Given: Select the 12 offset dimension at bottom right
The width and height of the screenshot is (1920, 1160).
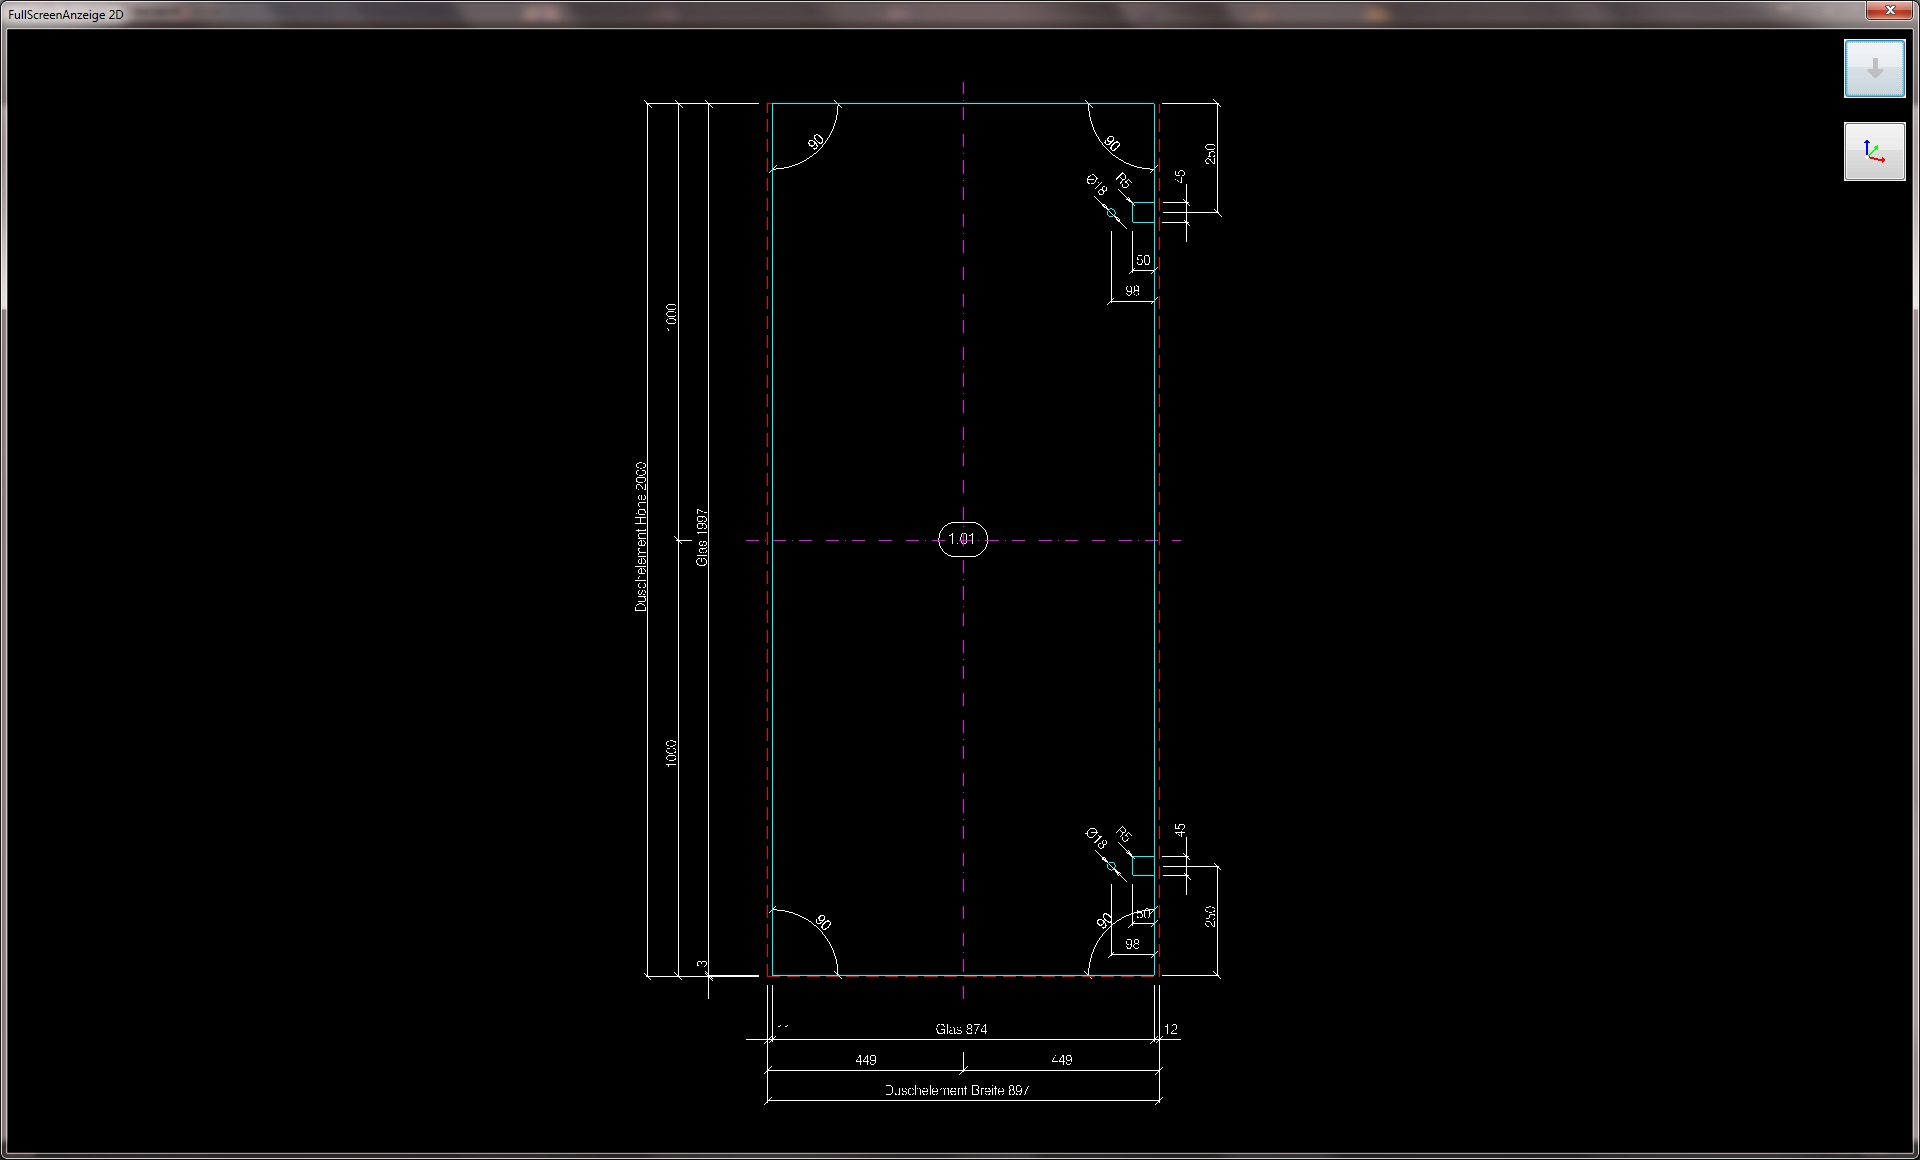Looking at the screenshot, I should (x=1170, y=1029).
